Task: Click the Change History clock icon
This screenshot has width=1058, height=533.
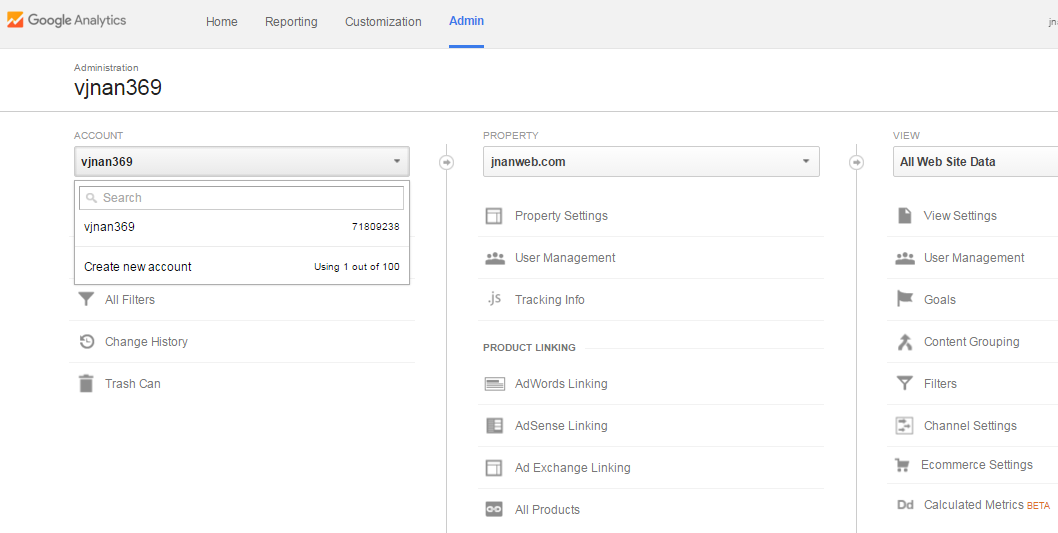Action: tap(86, 341)
